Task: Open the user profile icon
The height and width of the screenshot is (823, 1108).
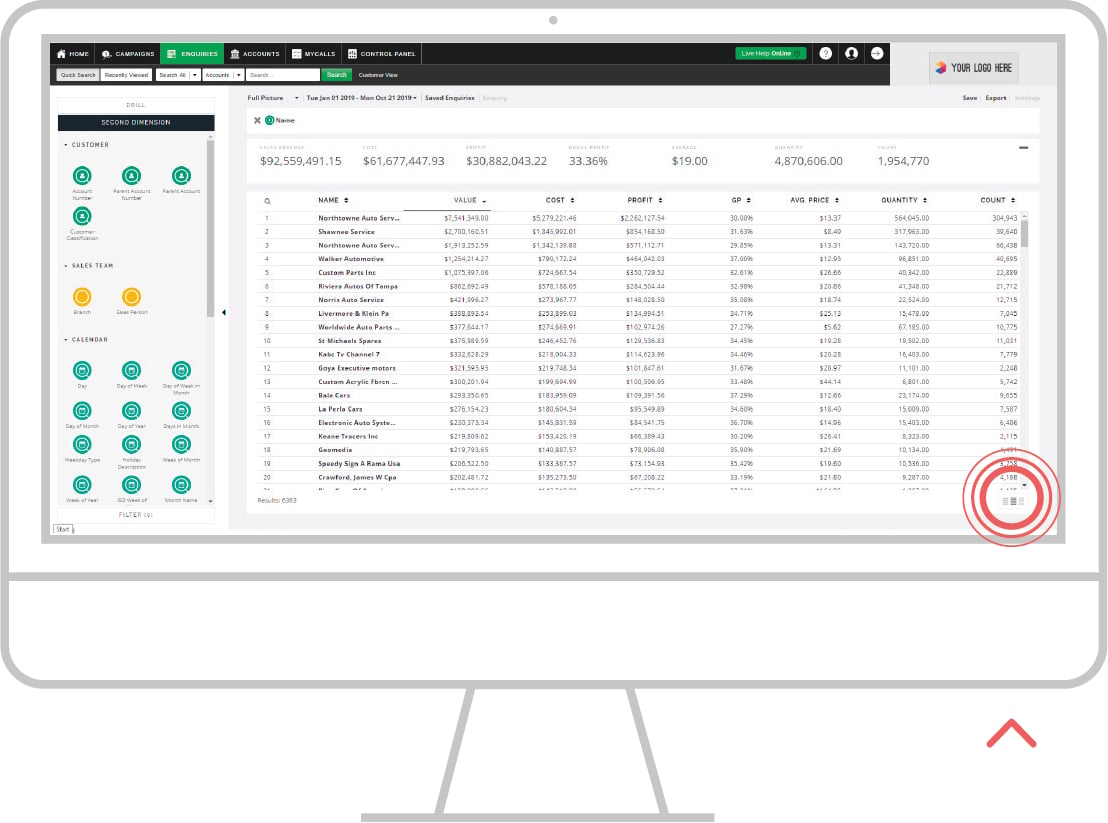Action: tap(851, 54)
